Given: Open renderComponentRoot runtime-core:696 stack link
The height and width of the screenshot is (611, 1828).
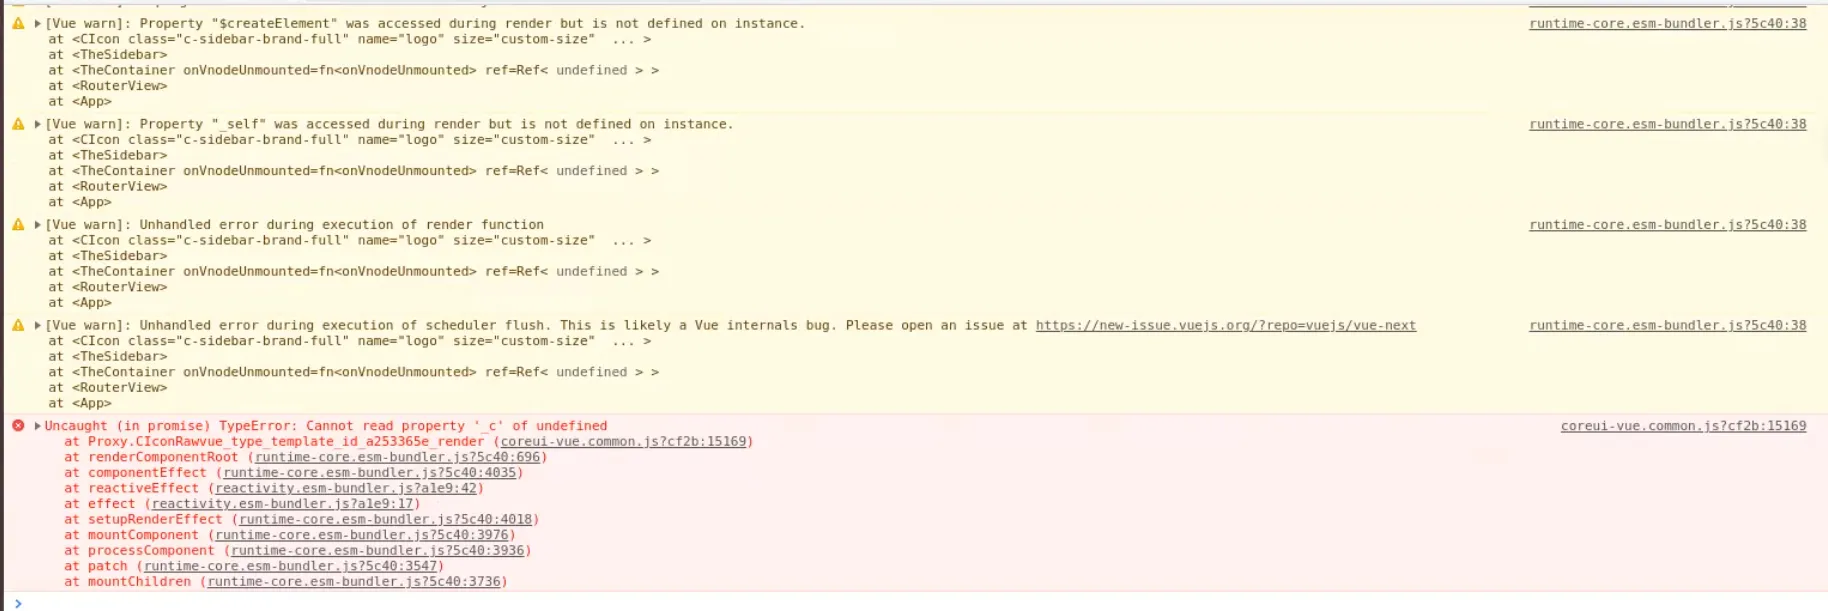Looking at the screenshot, I should point(397,457).
